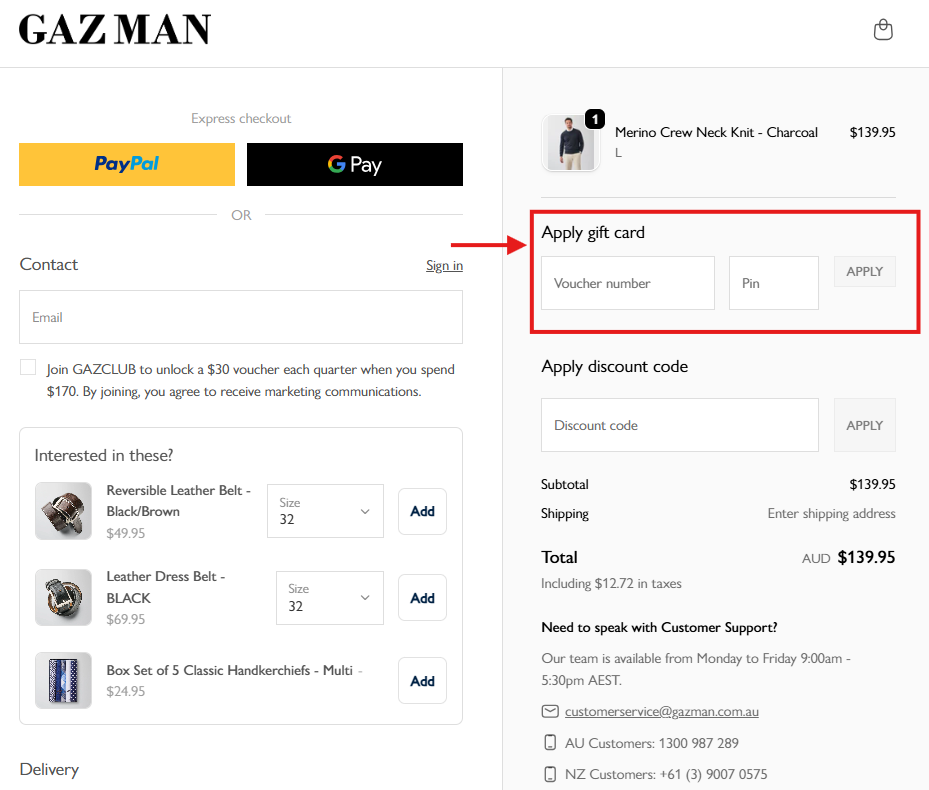Click the Sign in link
929x790 pixels.
coord(444,265)
